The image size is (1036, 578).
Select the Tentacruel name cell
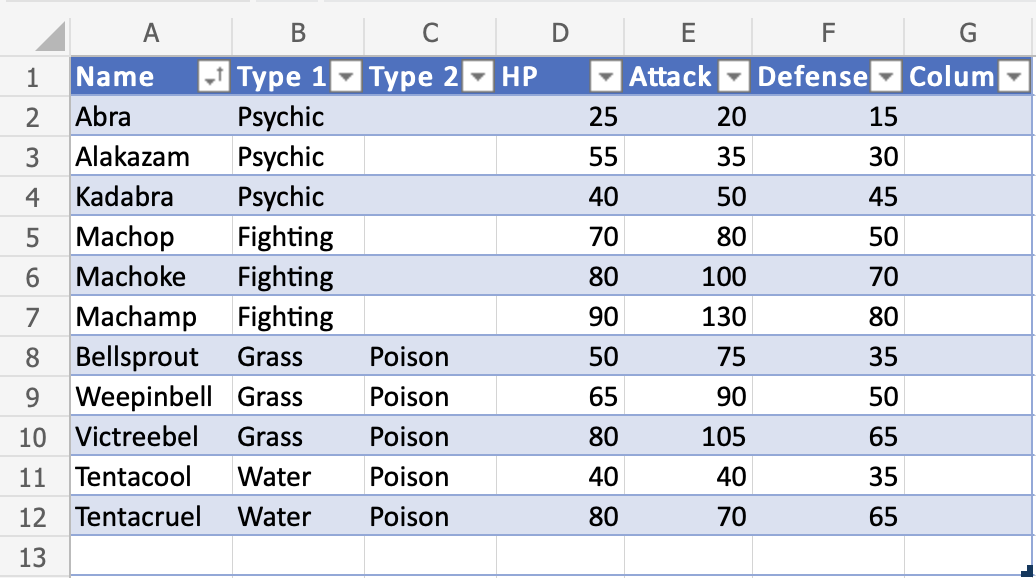[x=151, y=517]
